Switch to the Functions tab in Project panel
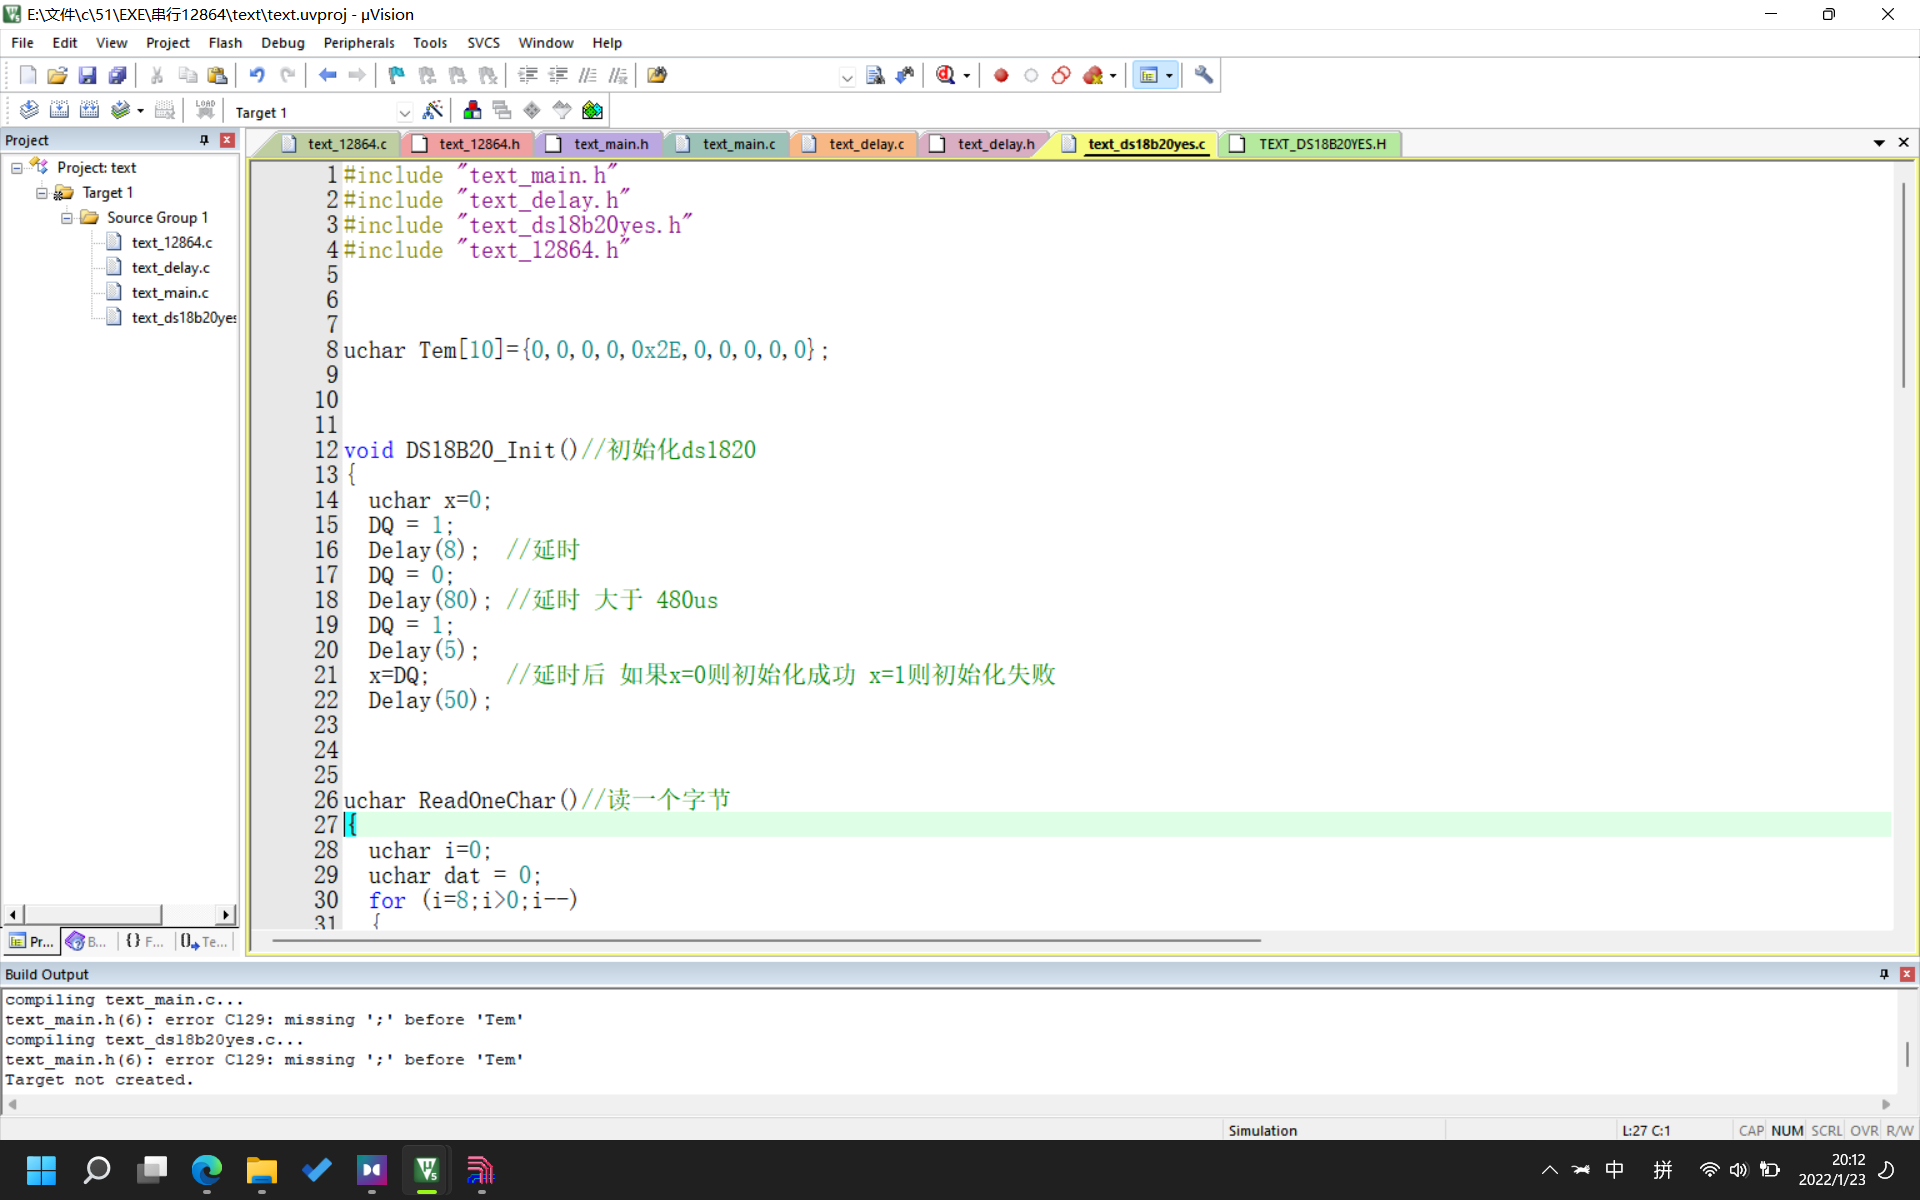 [145, 941]
